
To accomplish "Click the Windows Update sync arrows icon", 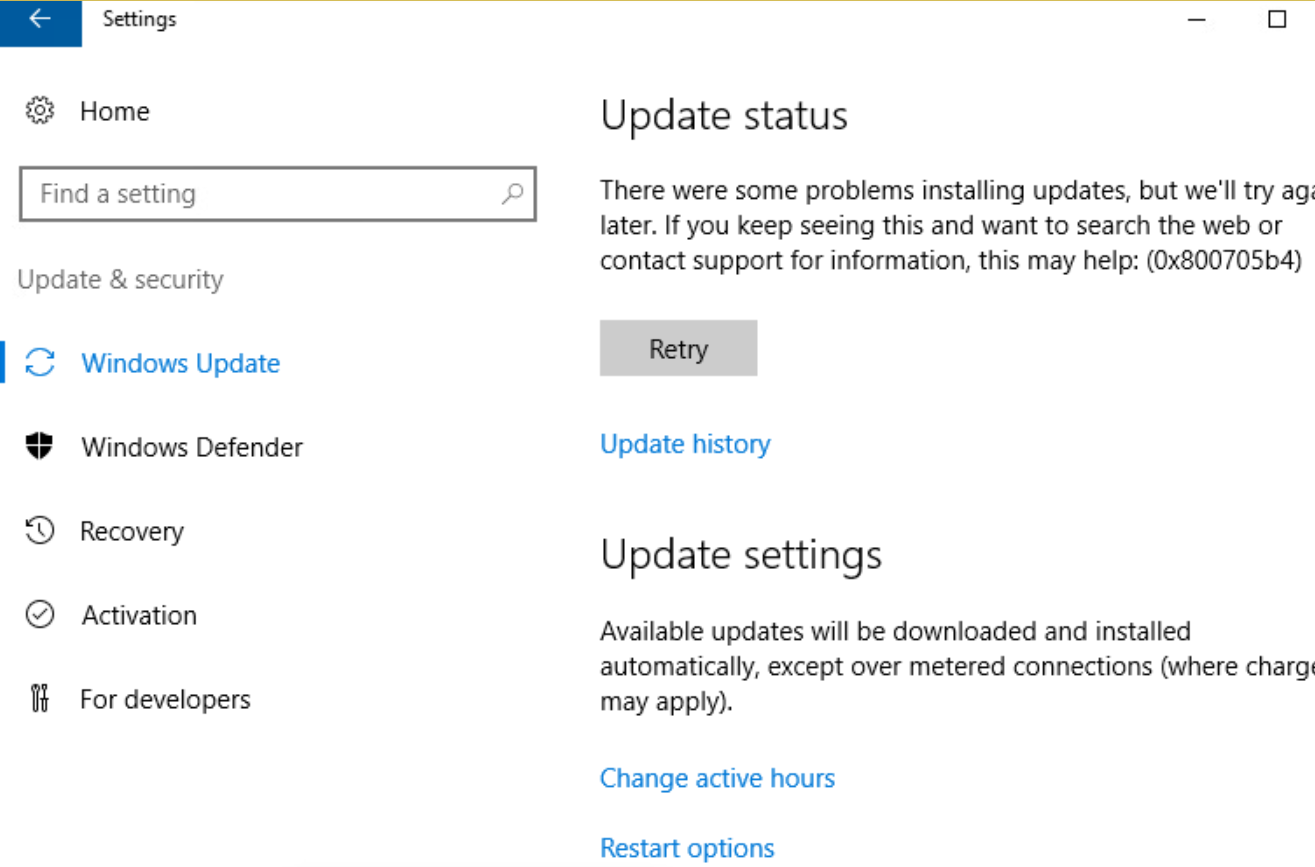I will click(40, 363).
